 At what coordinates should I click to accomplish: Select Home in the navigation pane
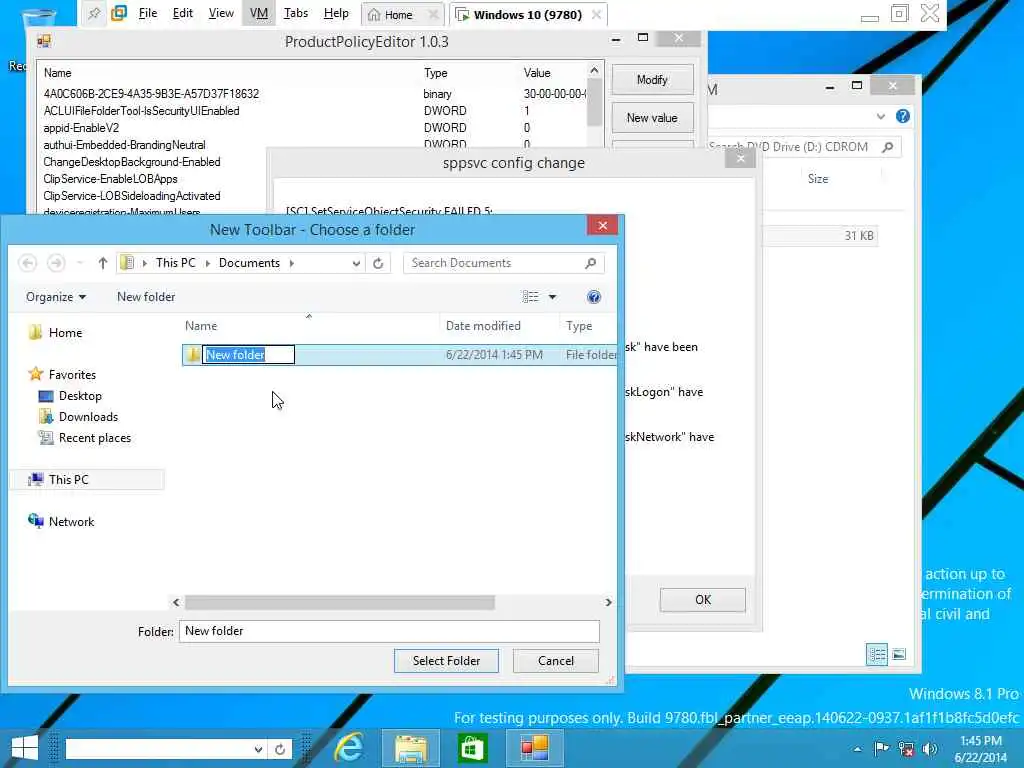(x=65, y=332)
